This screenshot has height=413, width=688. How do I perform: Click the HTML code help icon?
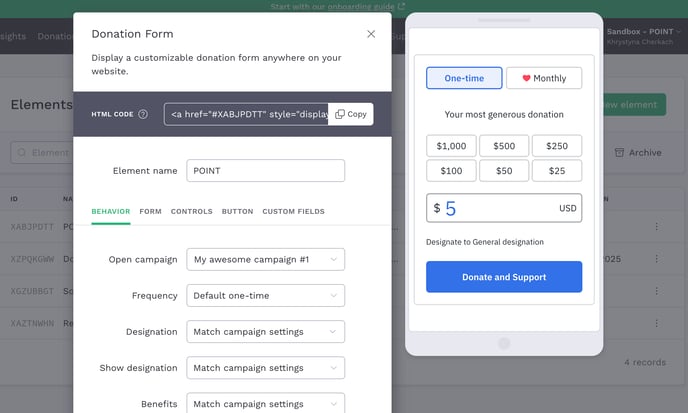pyautogui.click(x=143, y=114)
